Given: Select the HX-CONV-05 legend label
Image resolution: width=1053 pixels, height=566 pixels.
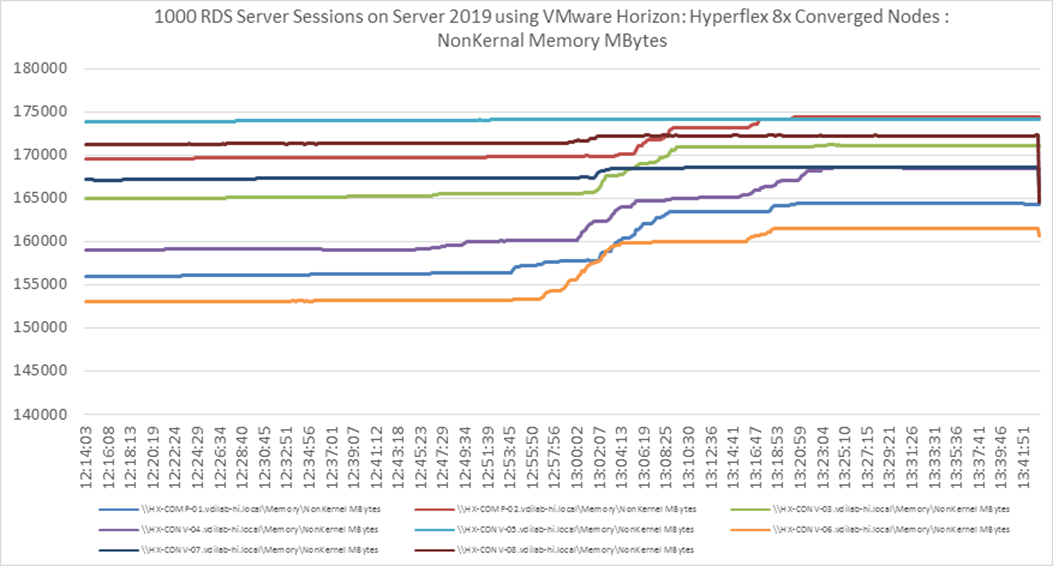Looking at the screenshot, I should [575, 530].
